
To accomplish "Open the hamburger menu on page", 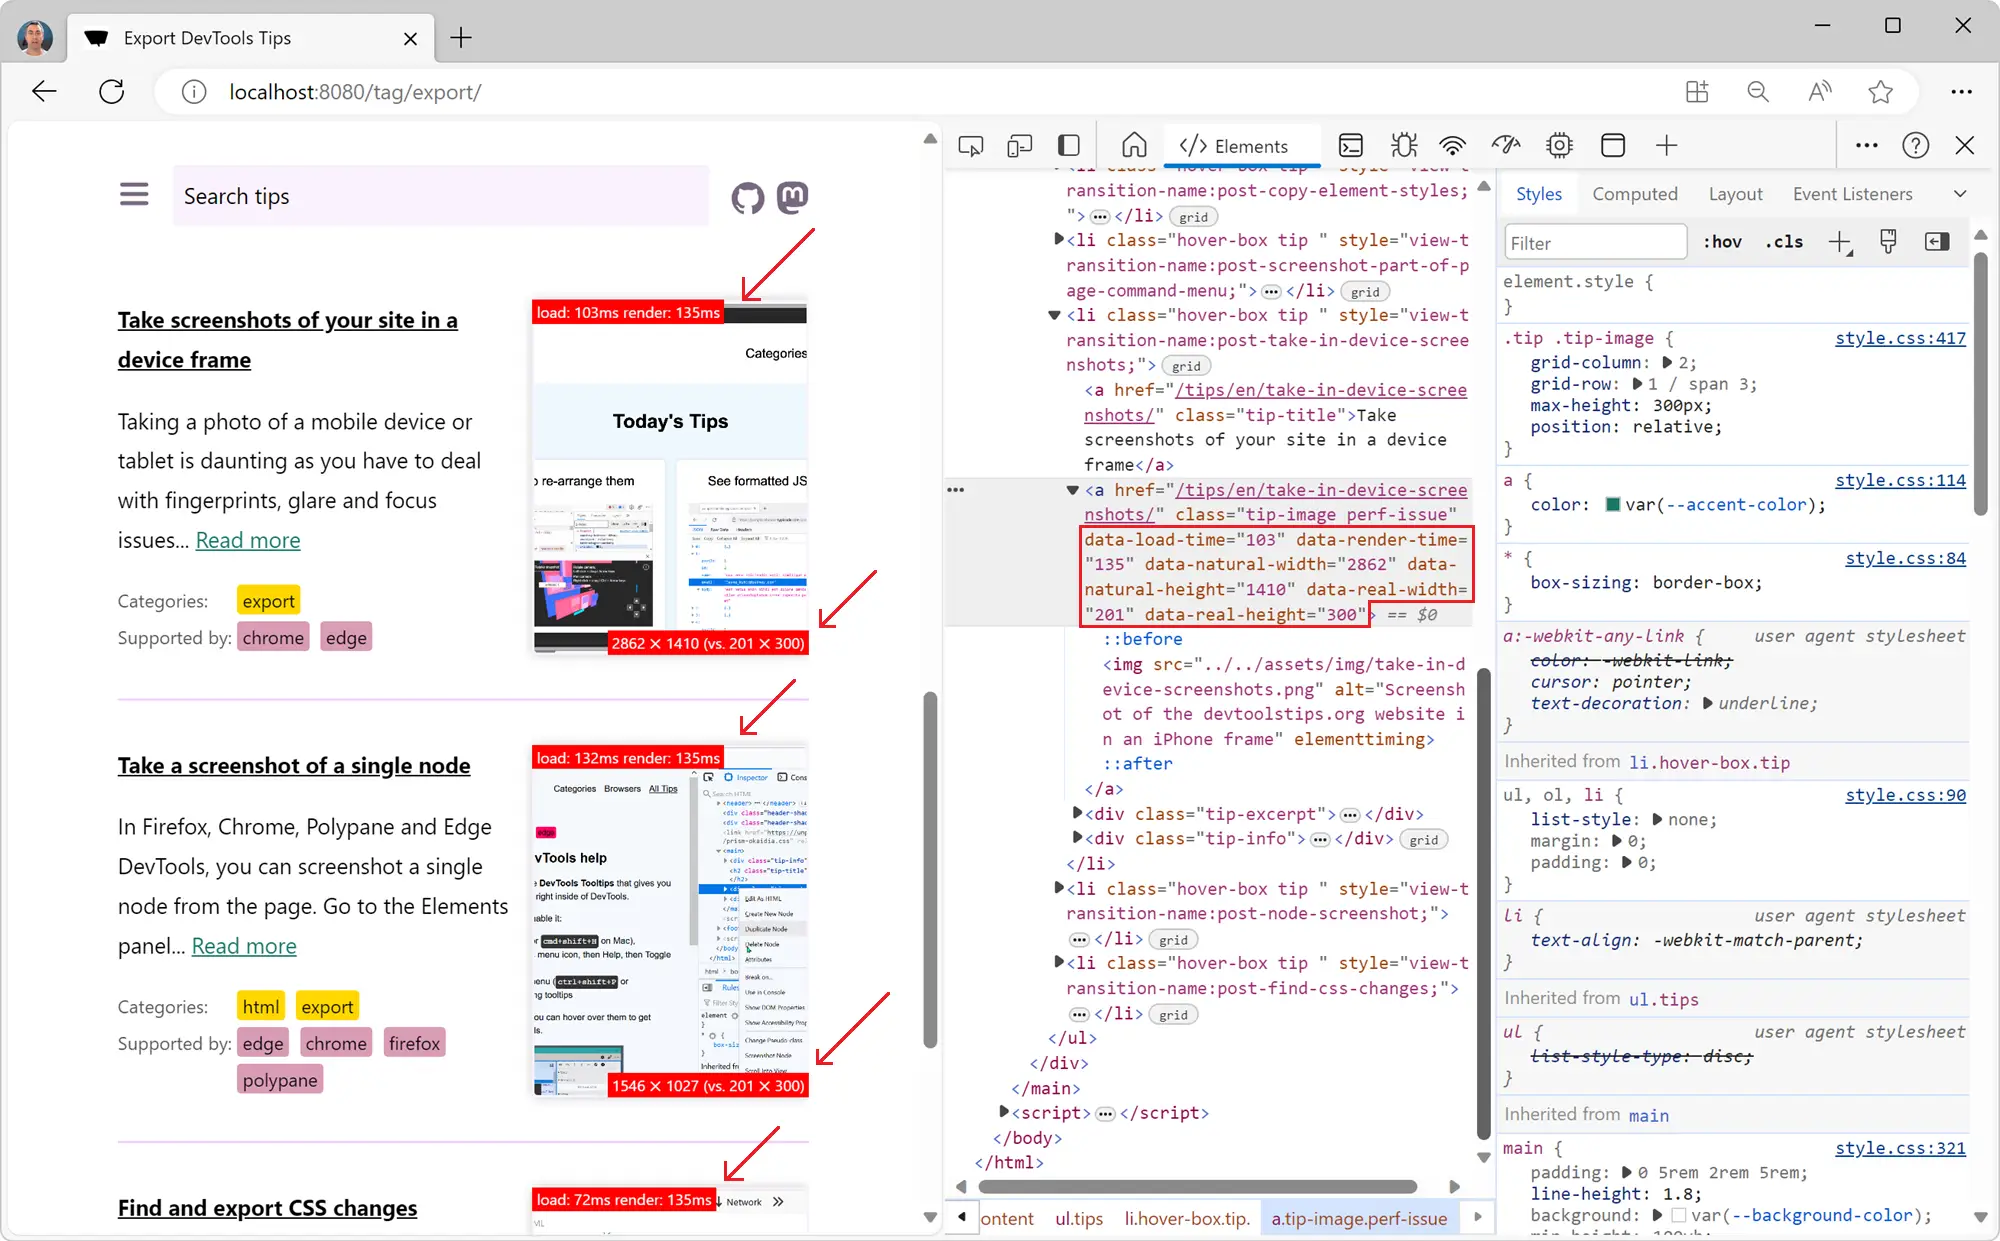I will tap(134, 194).
